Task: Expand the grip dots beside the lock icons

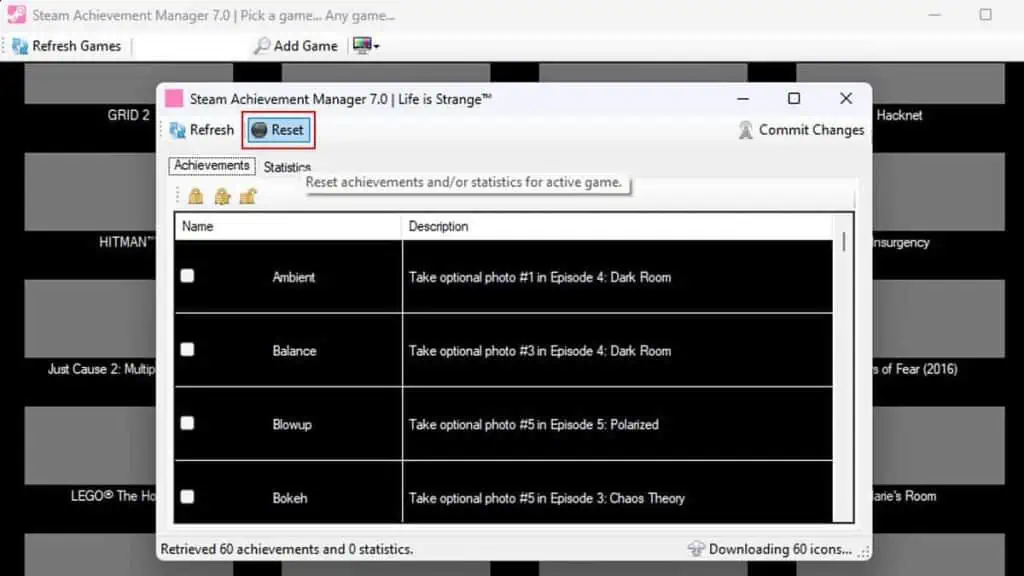Action: 177,195
